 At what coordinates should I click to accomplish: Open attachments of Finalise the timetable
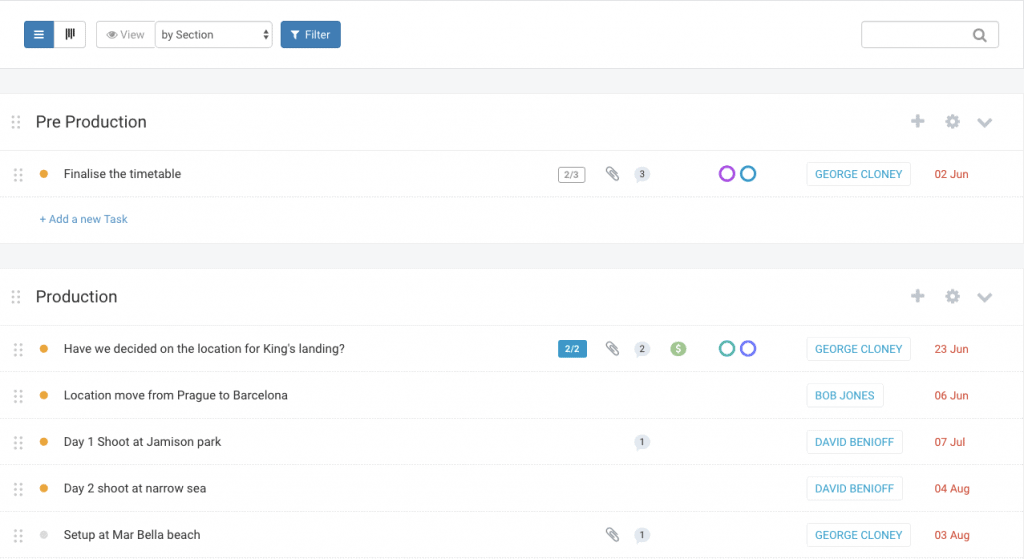[x=612, y=174]
